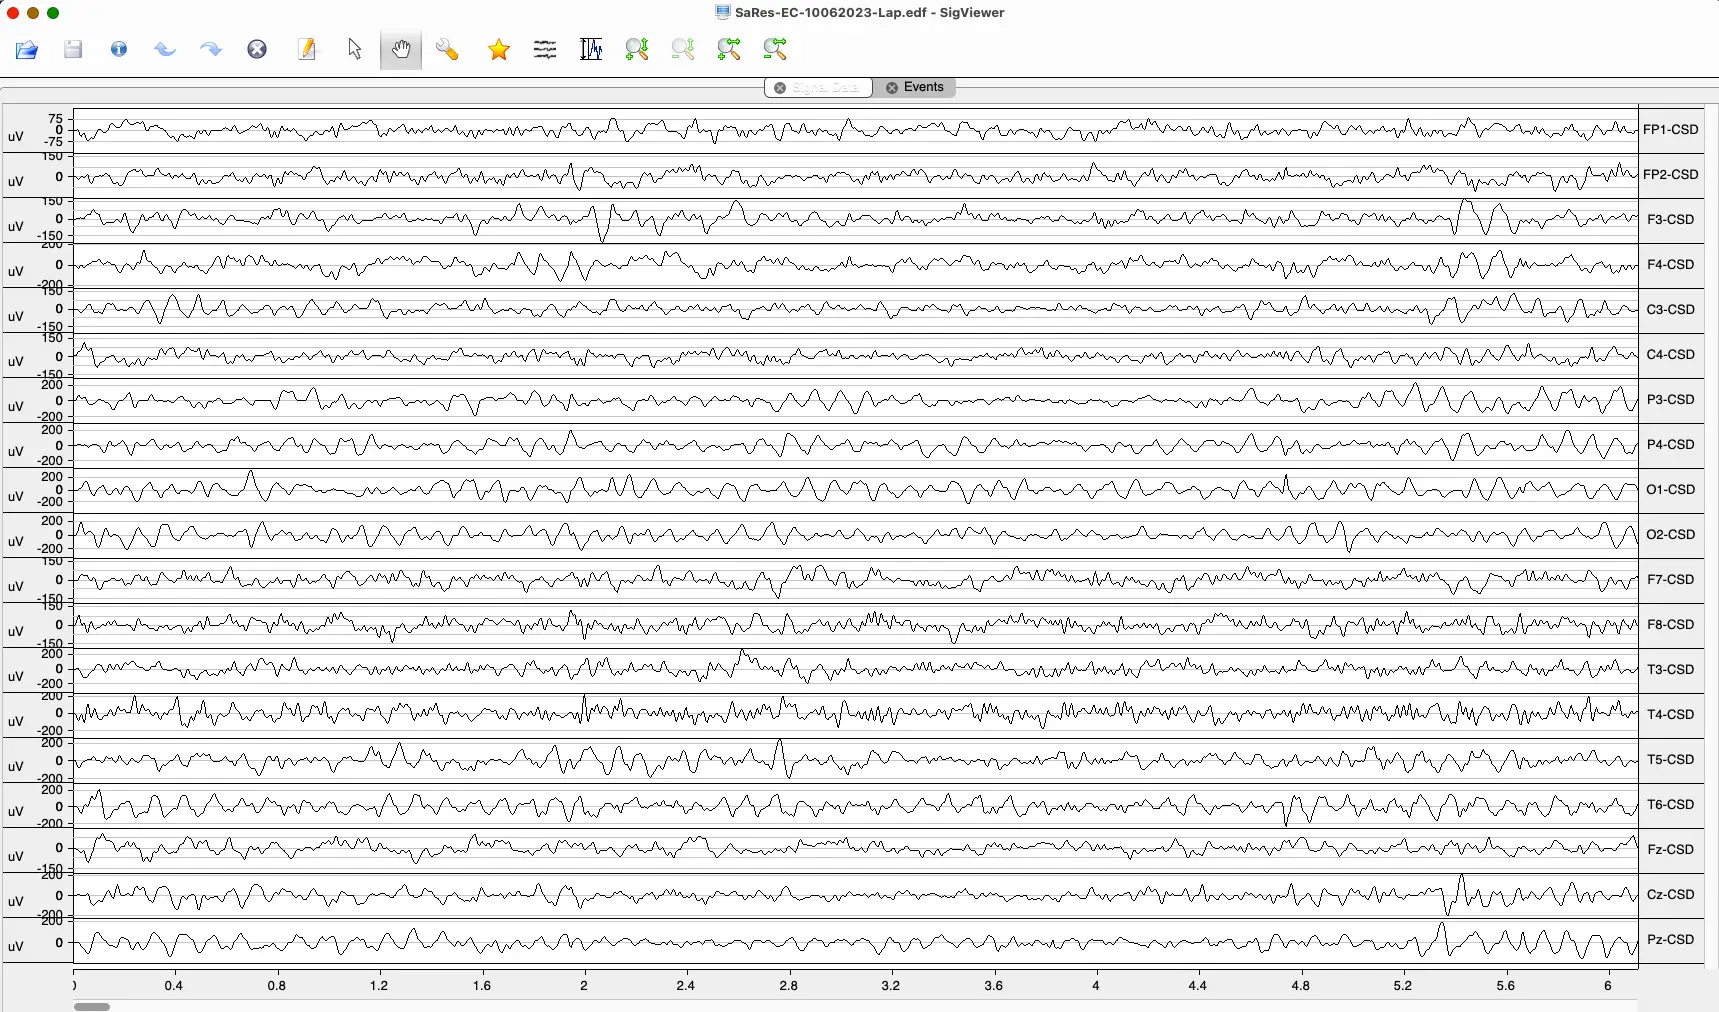Image resolution: width=1719 pixels, height=1012 pixels.
Task: Open settings with the wrench icon
Action: pyautogui.click(x=447, y=49)
